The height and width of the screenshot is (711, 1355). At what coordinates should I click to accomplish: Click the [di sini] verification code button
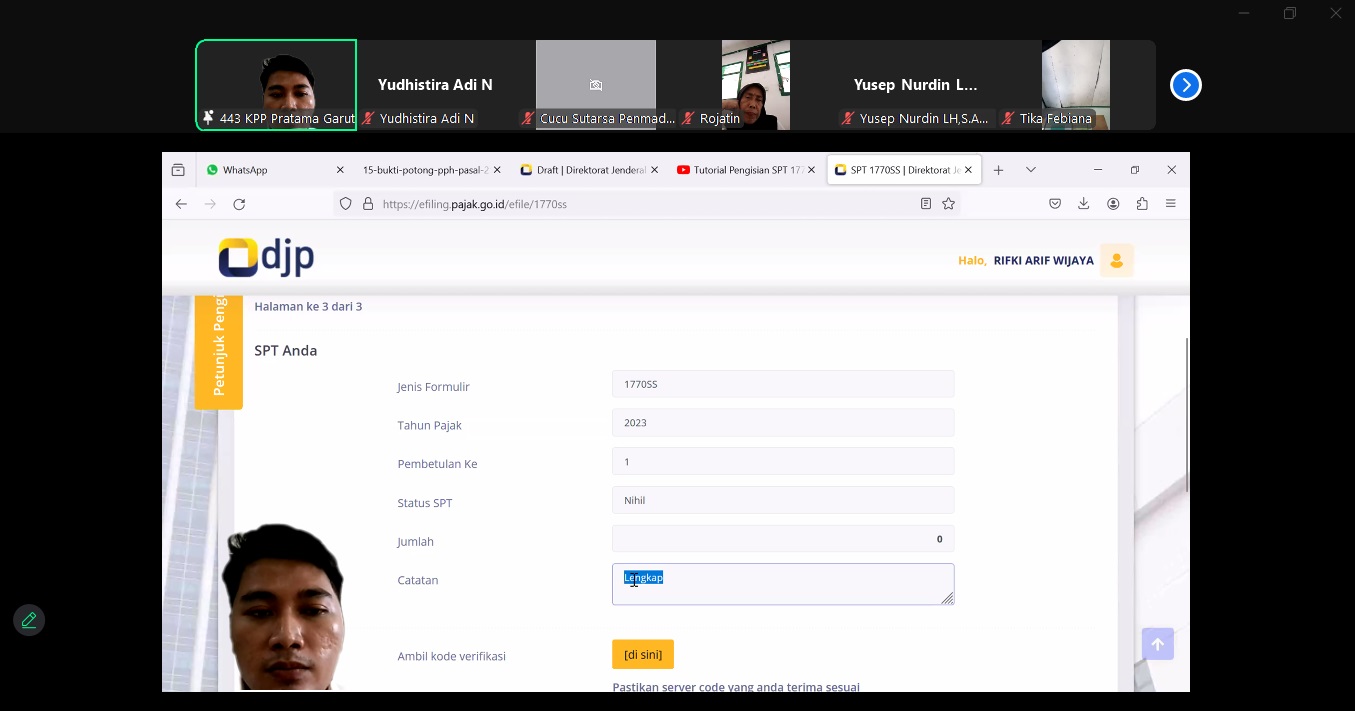coord(643,655)
